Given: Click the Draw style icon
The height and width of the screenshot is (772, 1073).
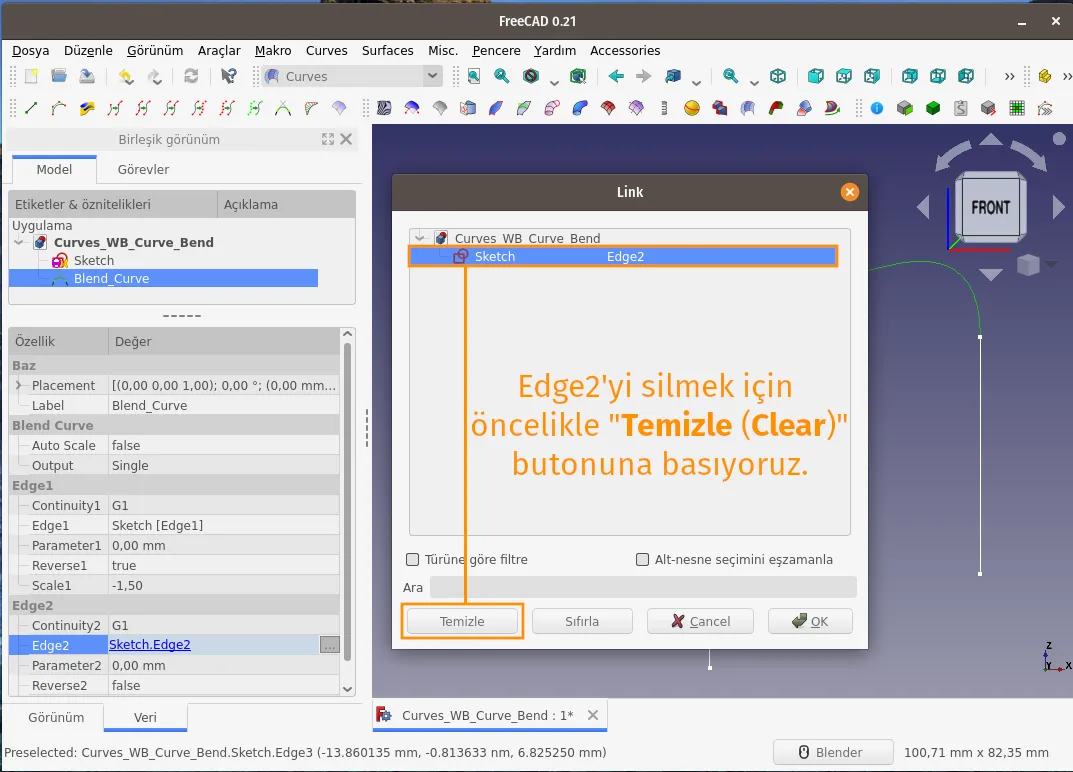Looking at the screenshot, I should click(531, 76).
